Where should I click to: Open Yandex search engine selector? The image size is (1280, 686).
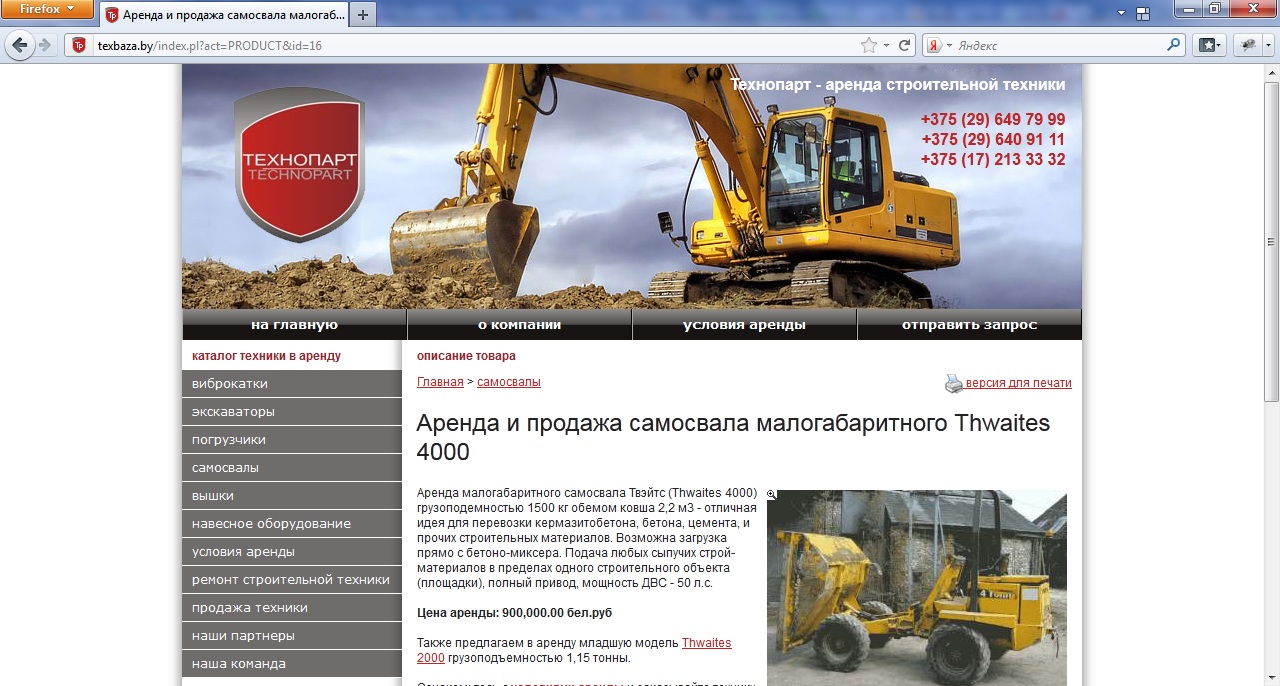point(937,46)
